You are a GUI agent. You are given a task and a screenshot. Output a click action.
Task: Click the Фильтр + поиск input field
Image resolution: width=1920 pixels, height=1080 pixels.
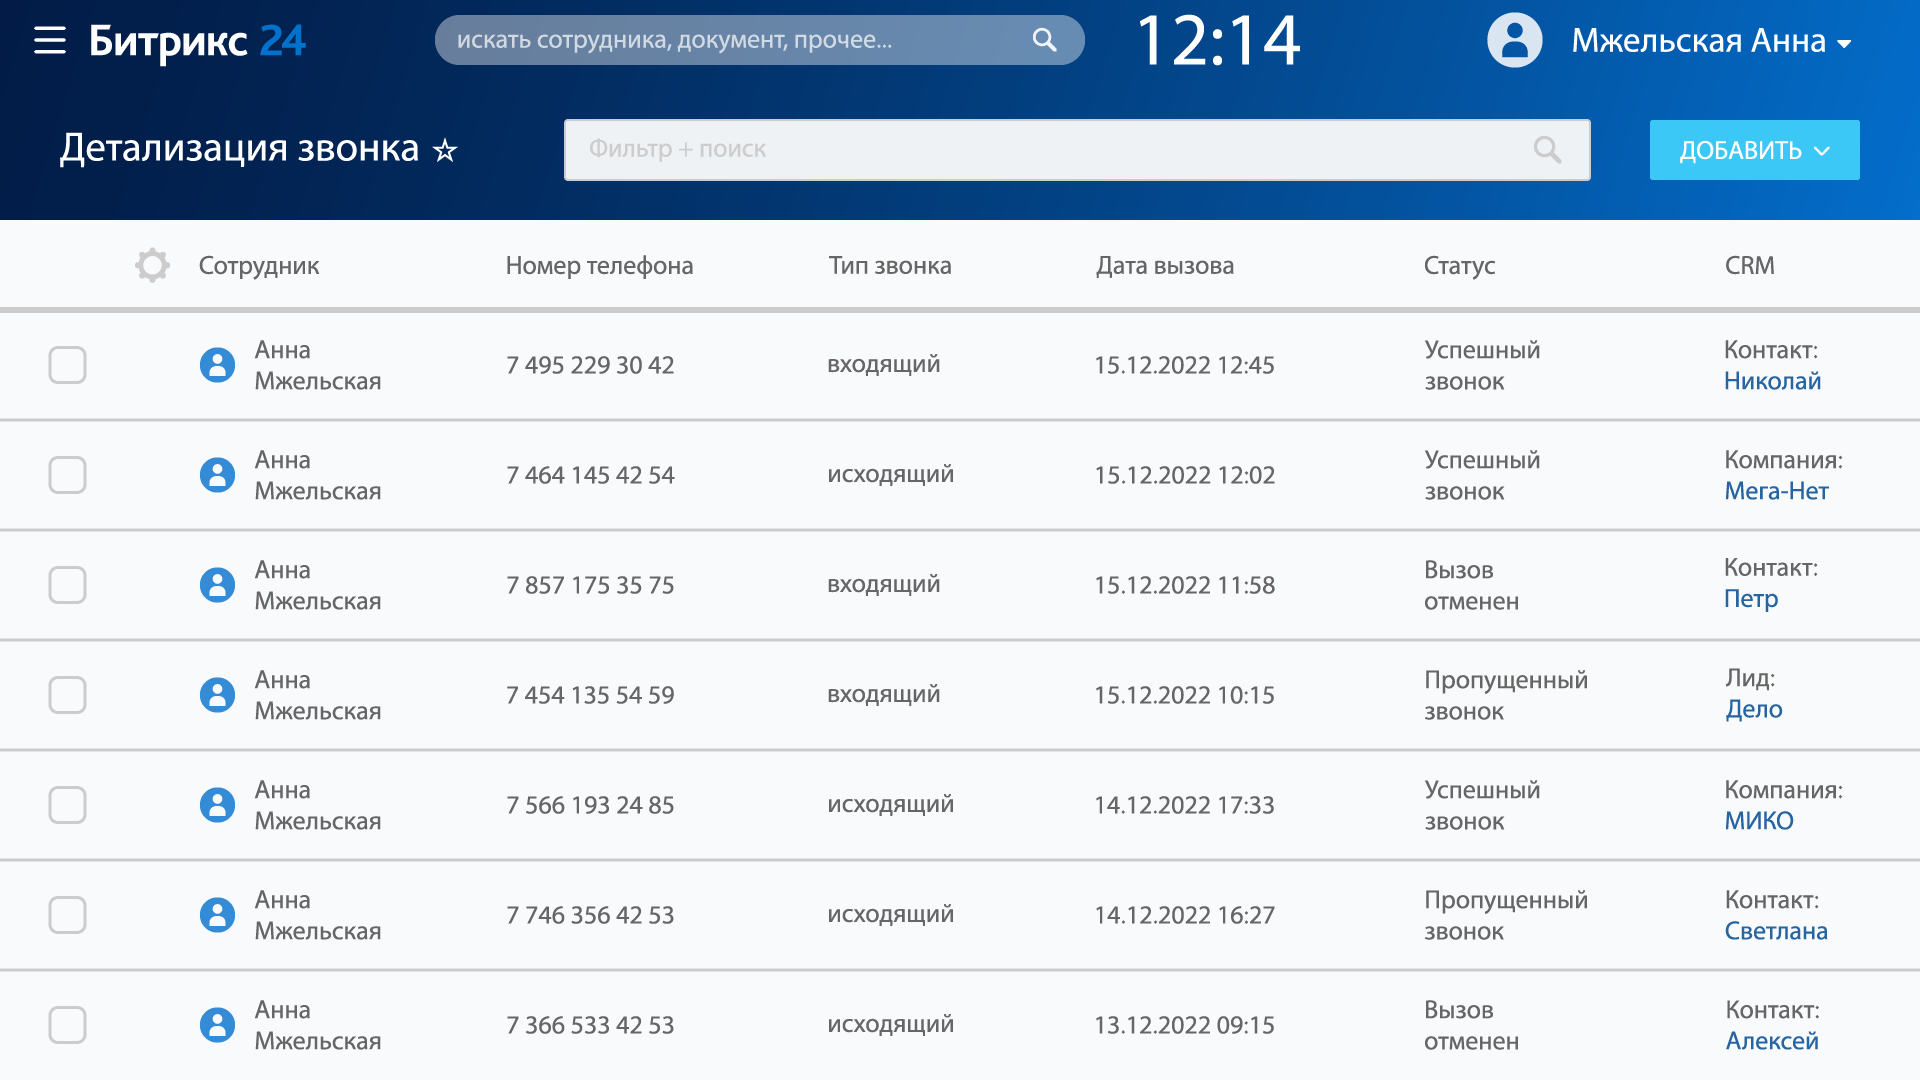(1050, 150)
